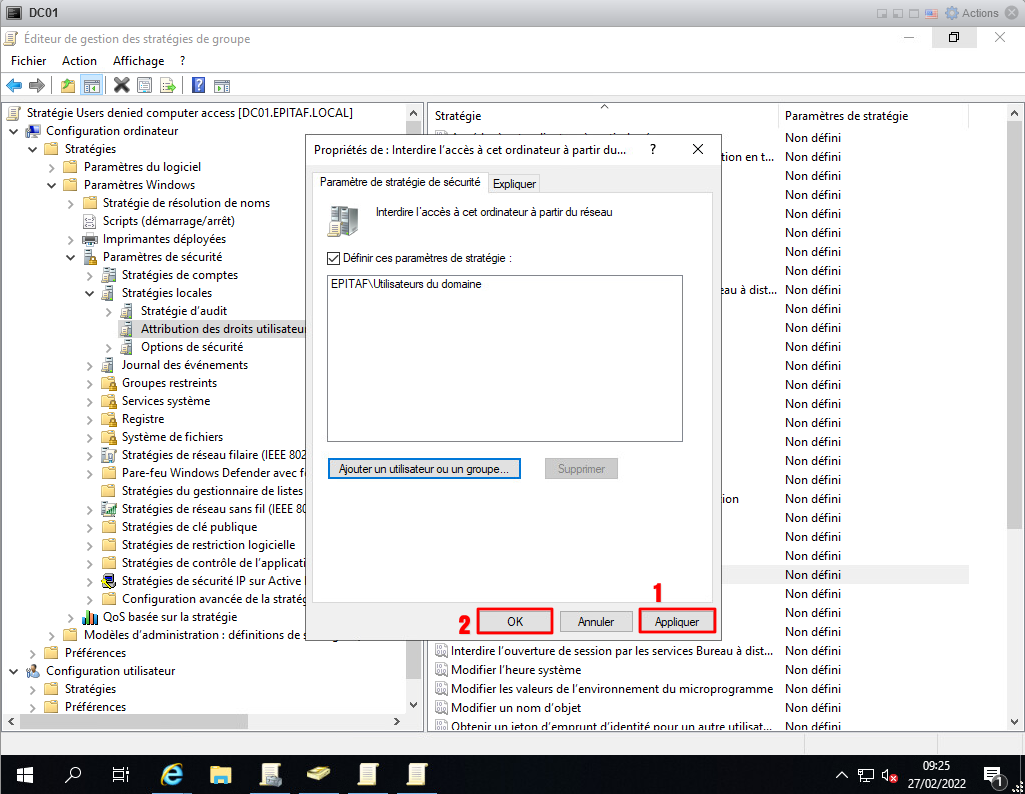
Task: Click the Export list toolbar icon
Action: [x=168, y=85]
